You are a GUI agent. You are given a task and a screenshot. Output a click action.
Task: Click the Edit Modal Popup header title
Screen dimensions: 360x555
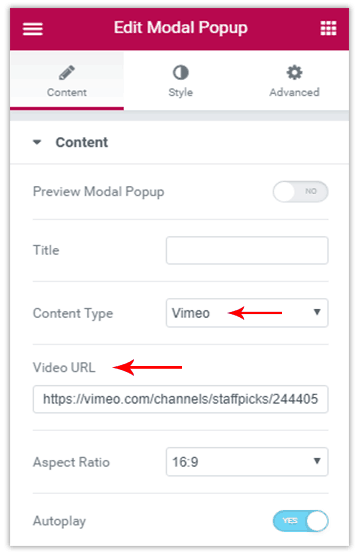(181, 28)
